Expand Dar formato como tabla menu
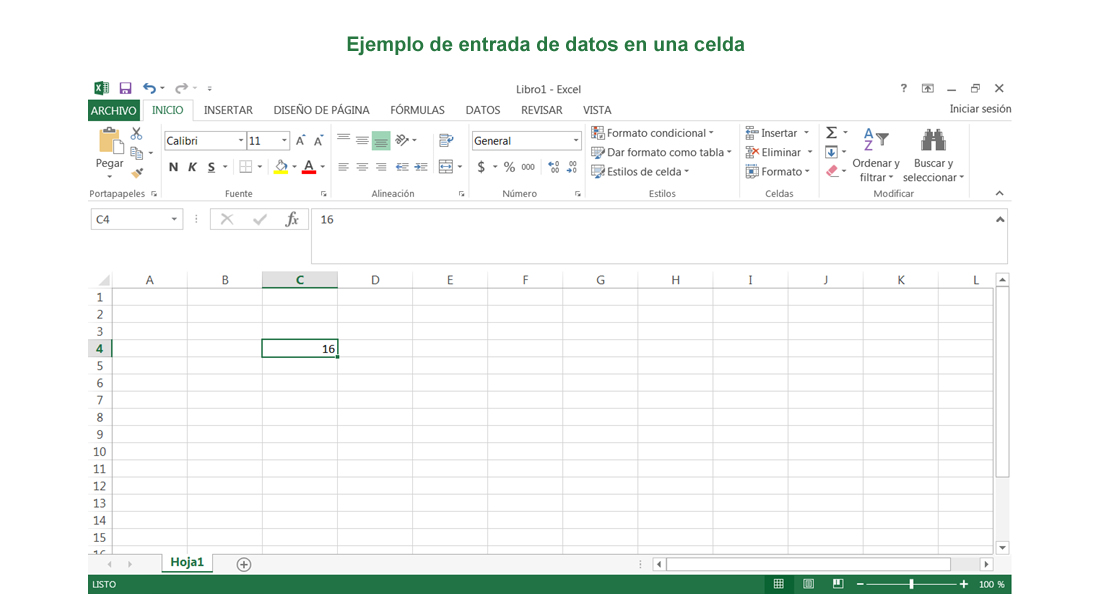This screenshot has width=1100, height=602. click(662, 152)
